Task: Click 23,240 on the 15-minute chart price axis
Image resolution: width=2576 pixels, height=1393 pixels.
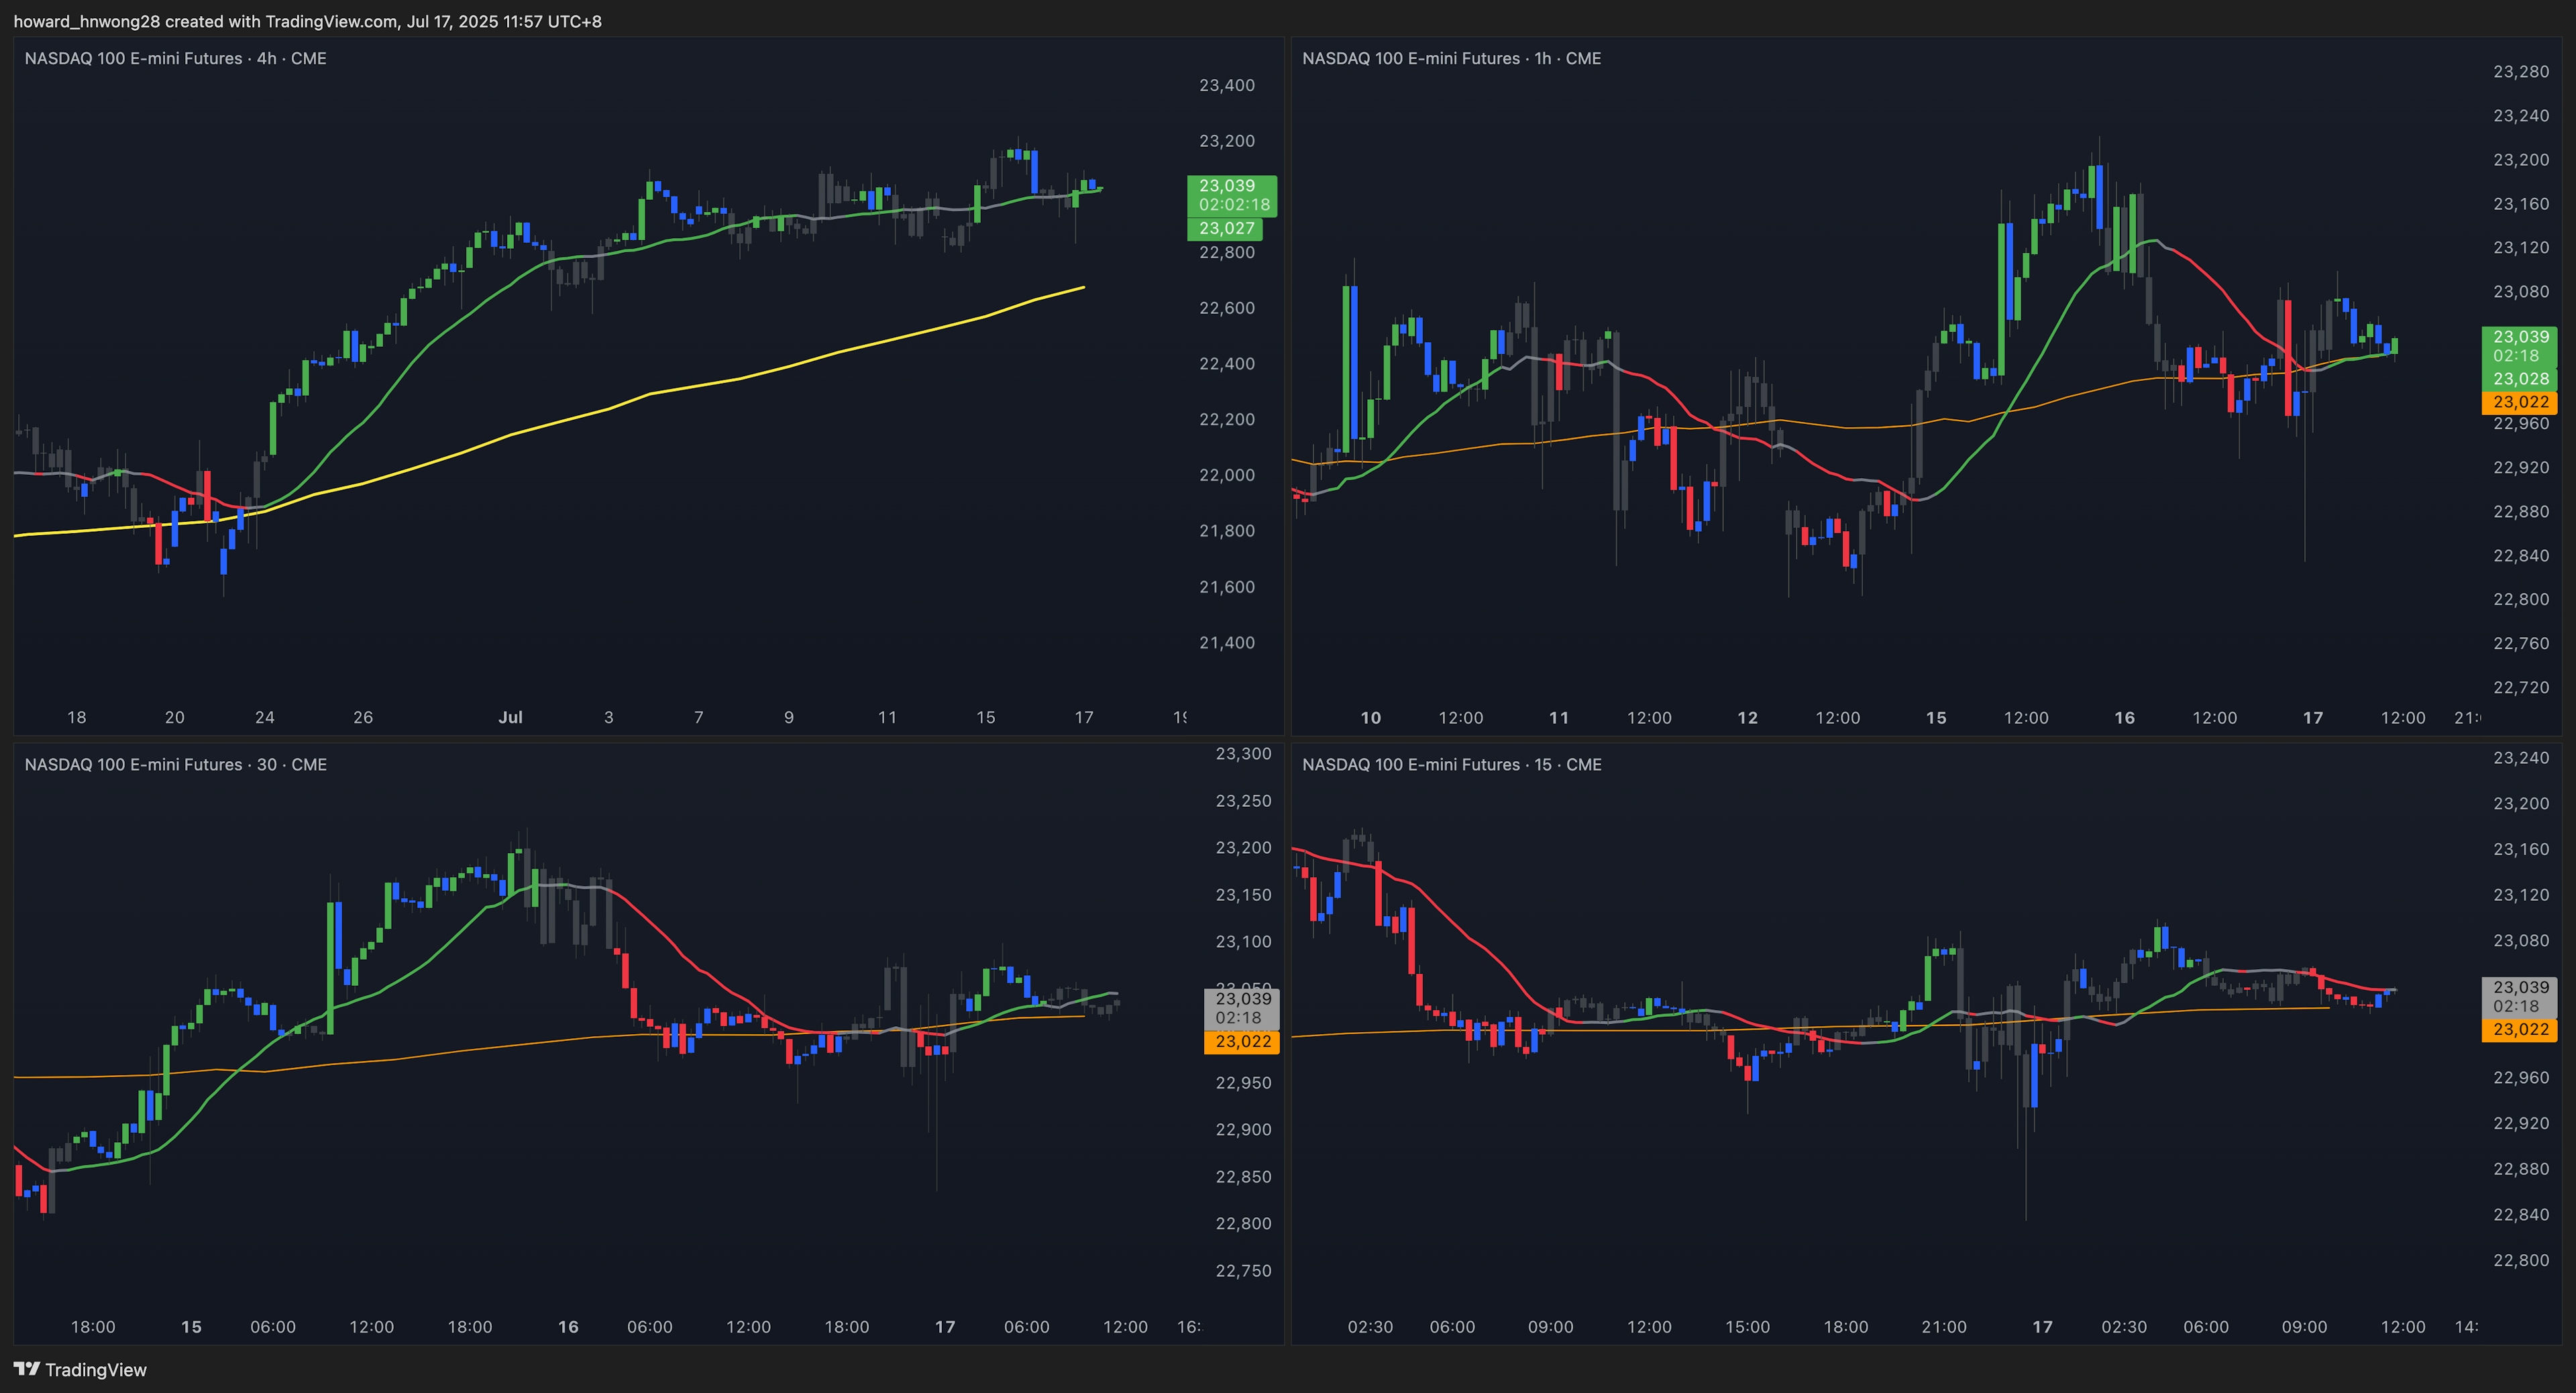Action: coord(2521,758)
